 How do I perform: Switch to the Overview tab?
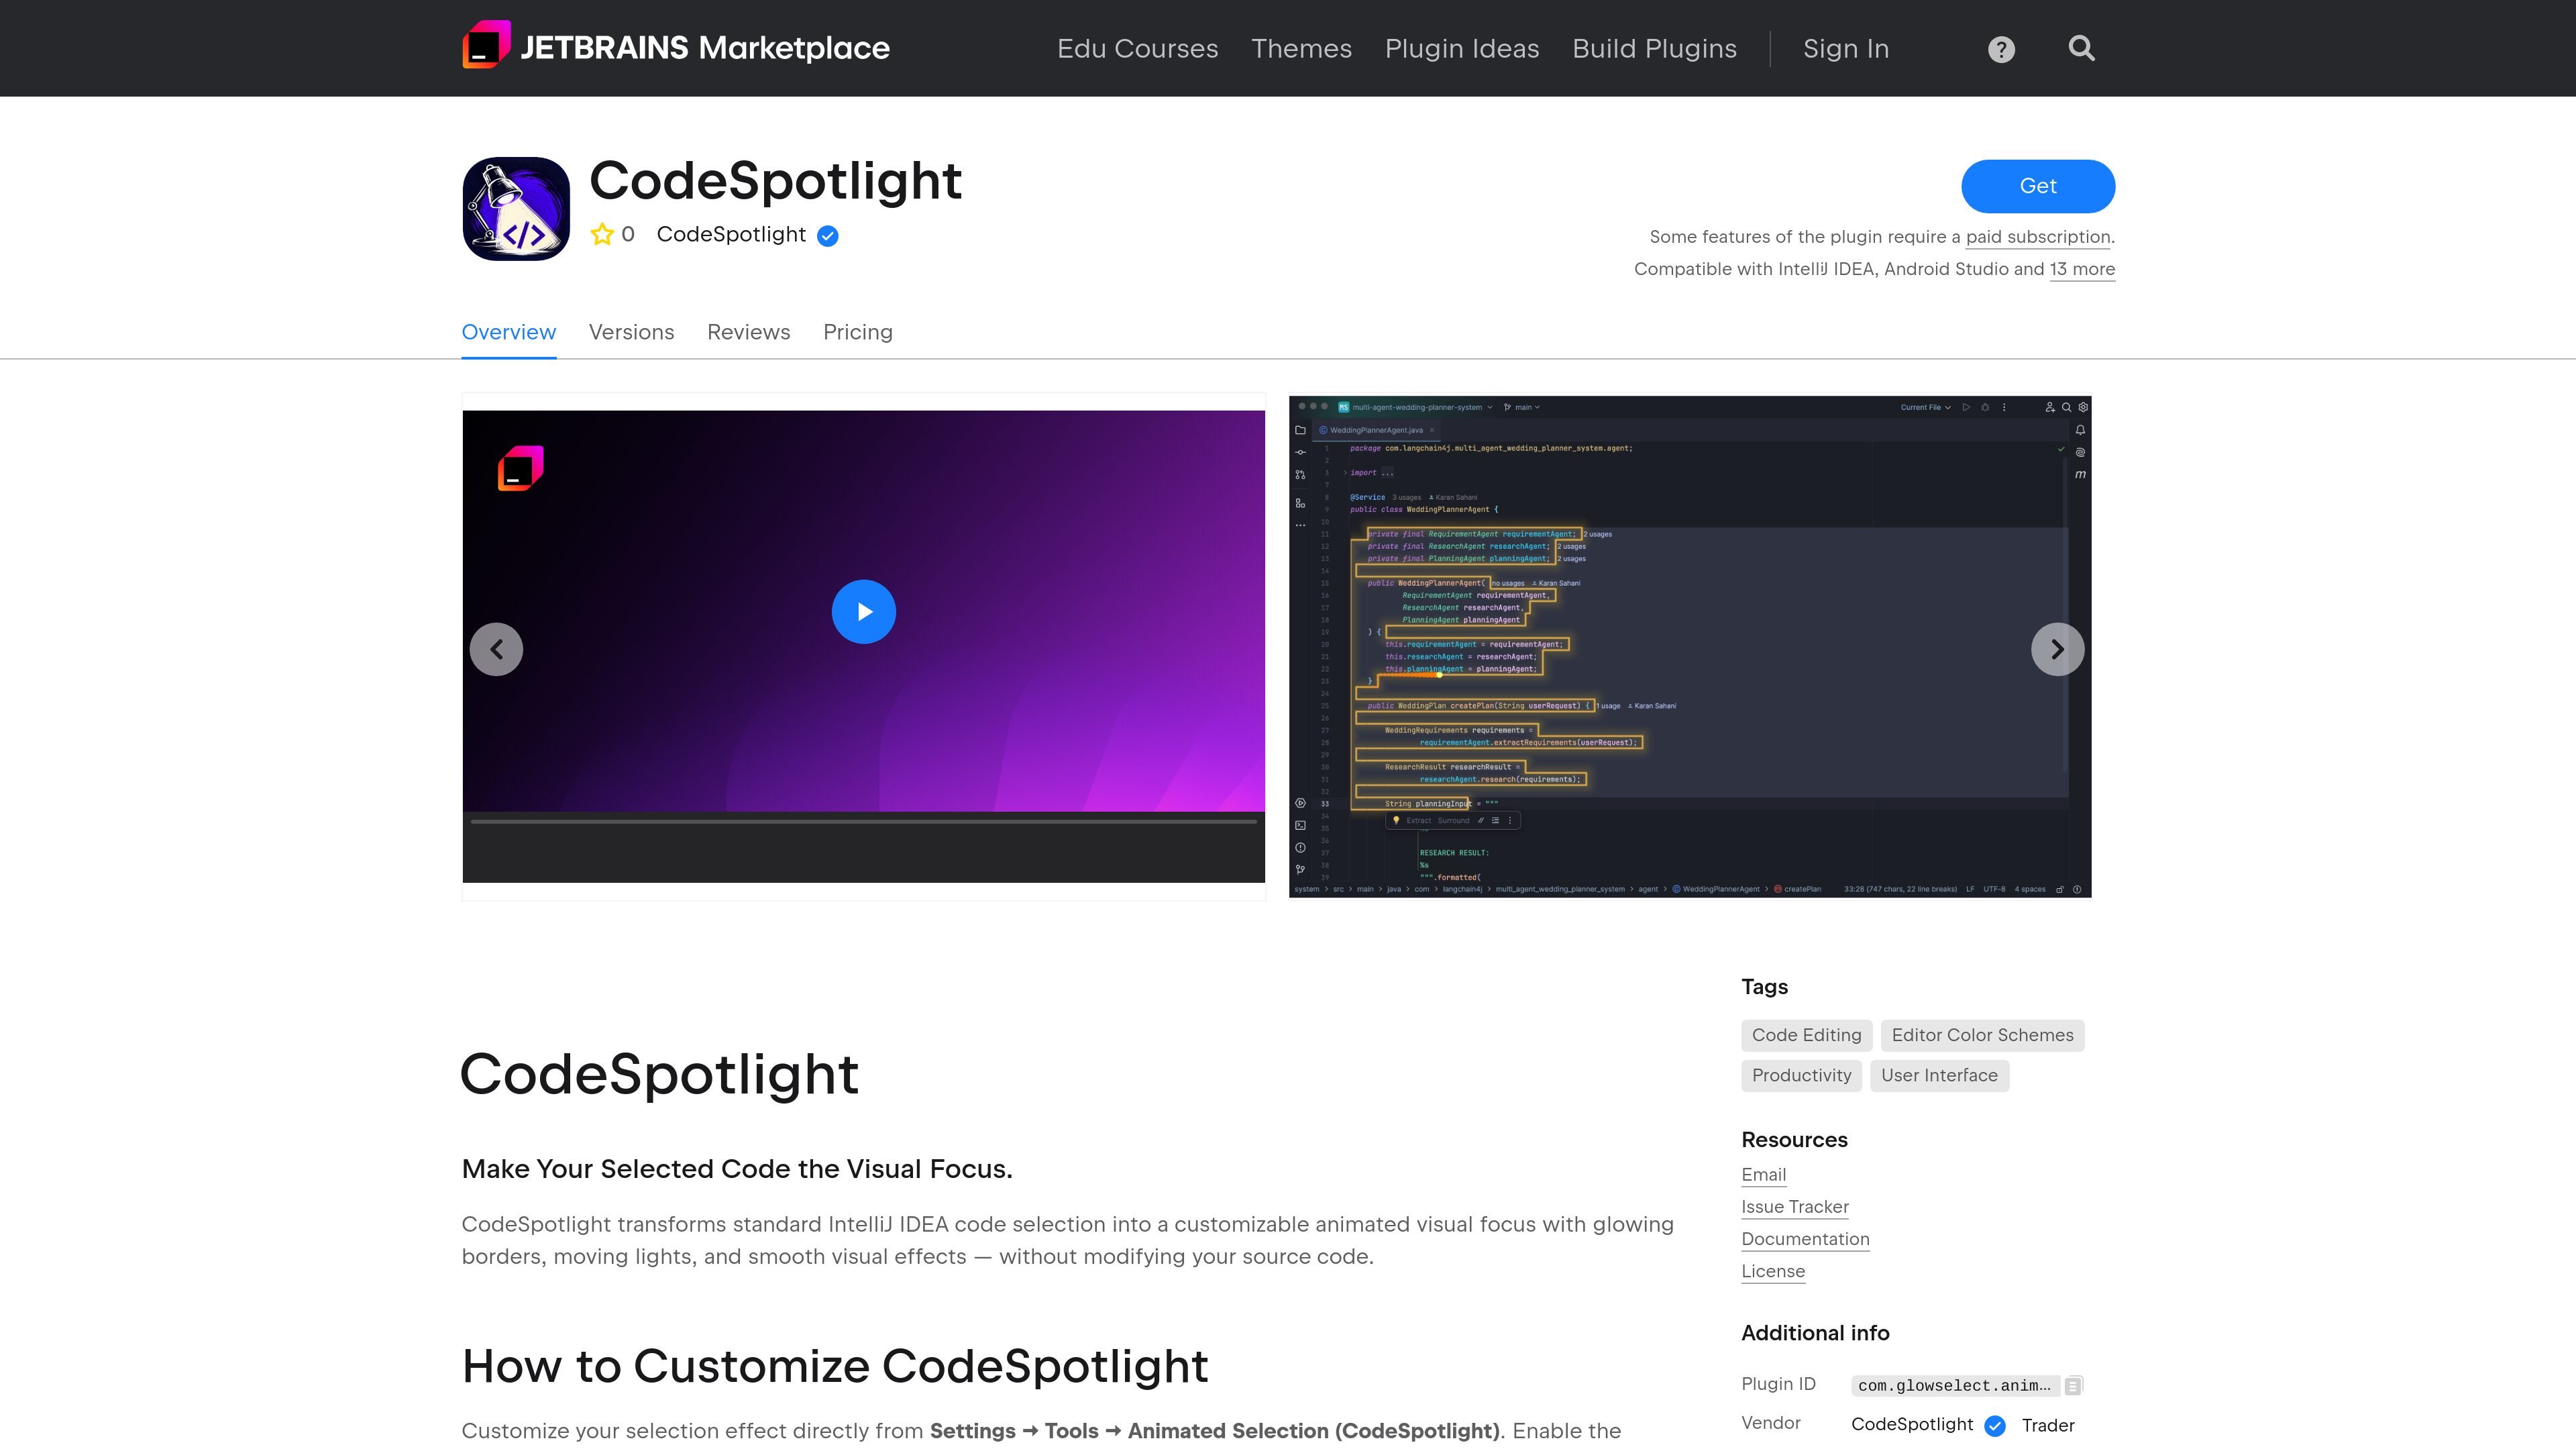click(x=508, y=332)
